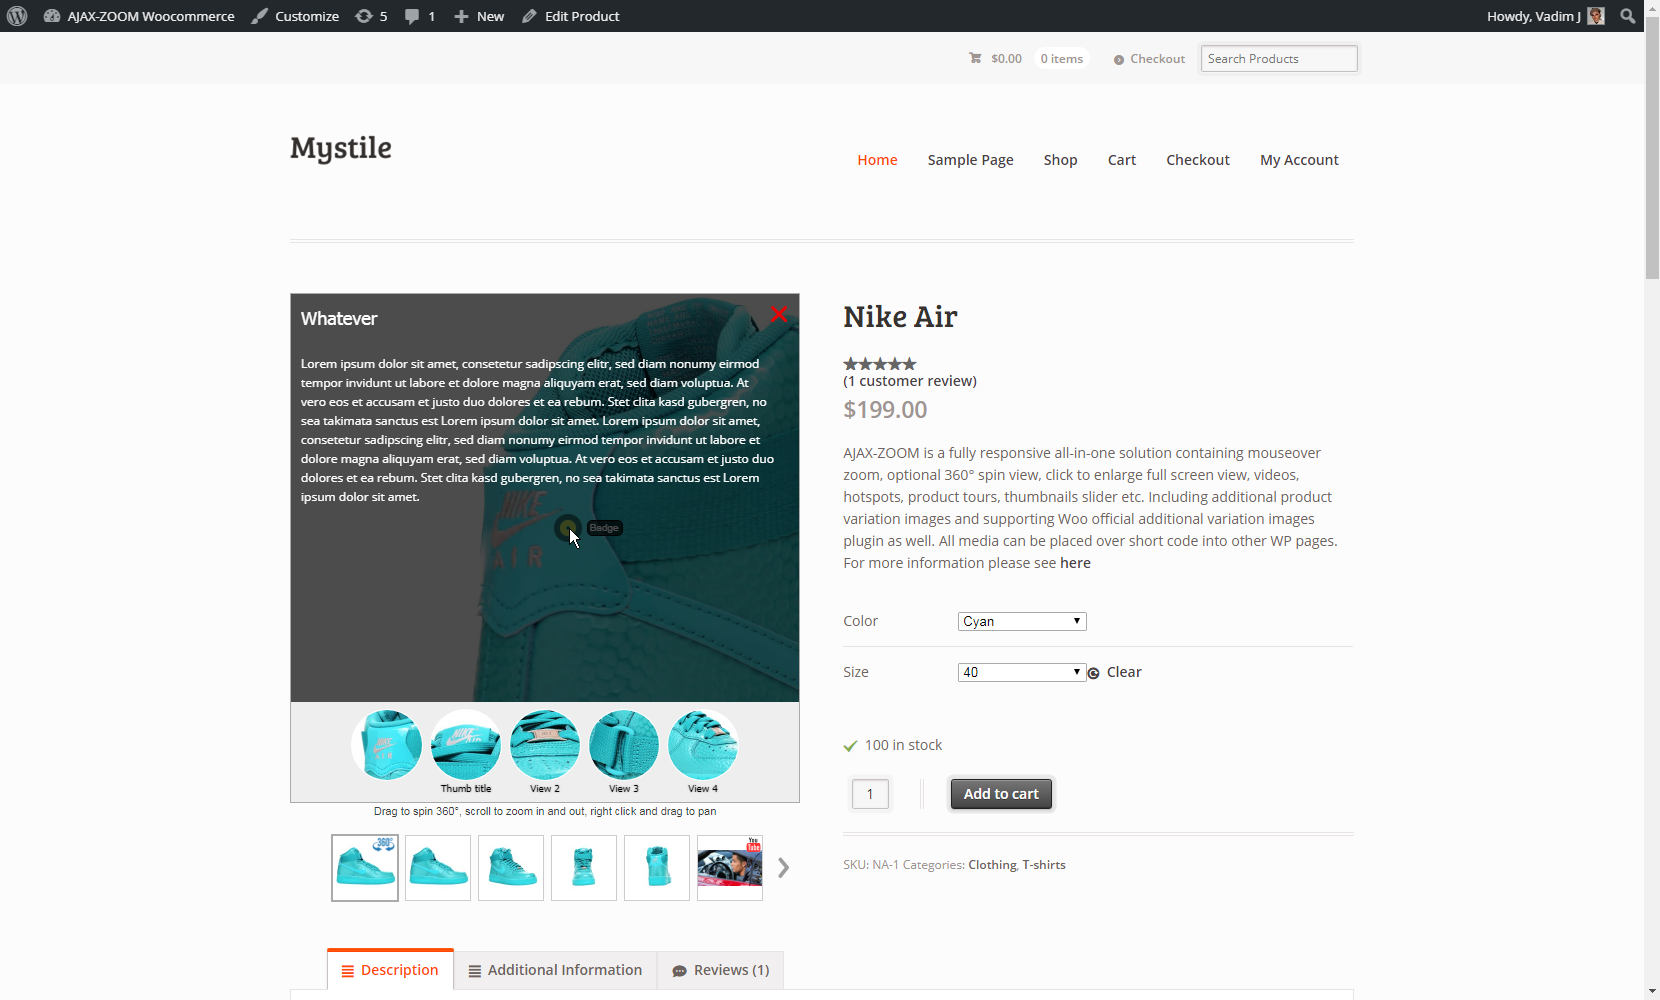
Task: Click Edit Product in the admin bar
Action: [571, 16]
